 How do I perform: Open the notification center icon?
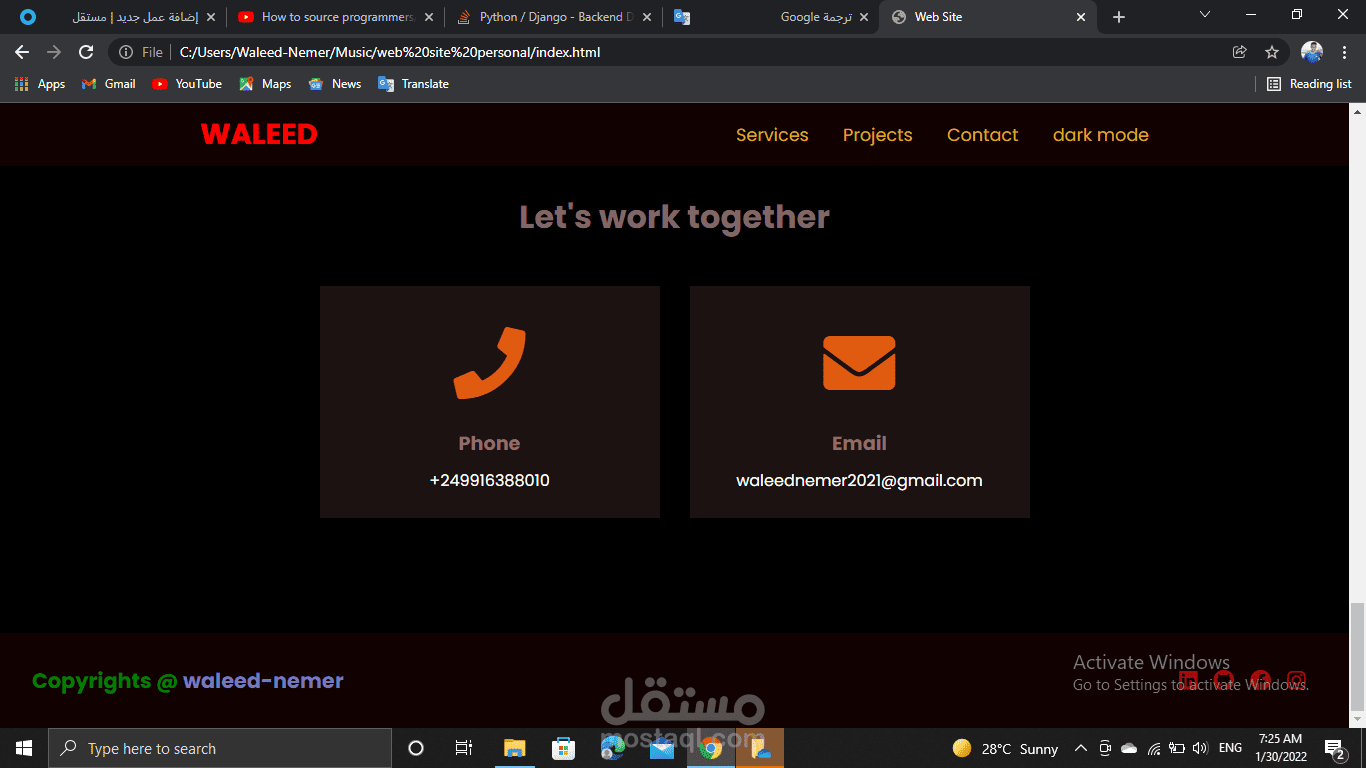pyautogui.click(x=1335, y=748)
